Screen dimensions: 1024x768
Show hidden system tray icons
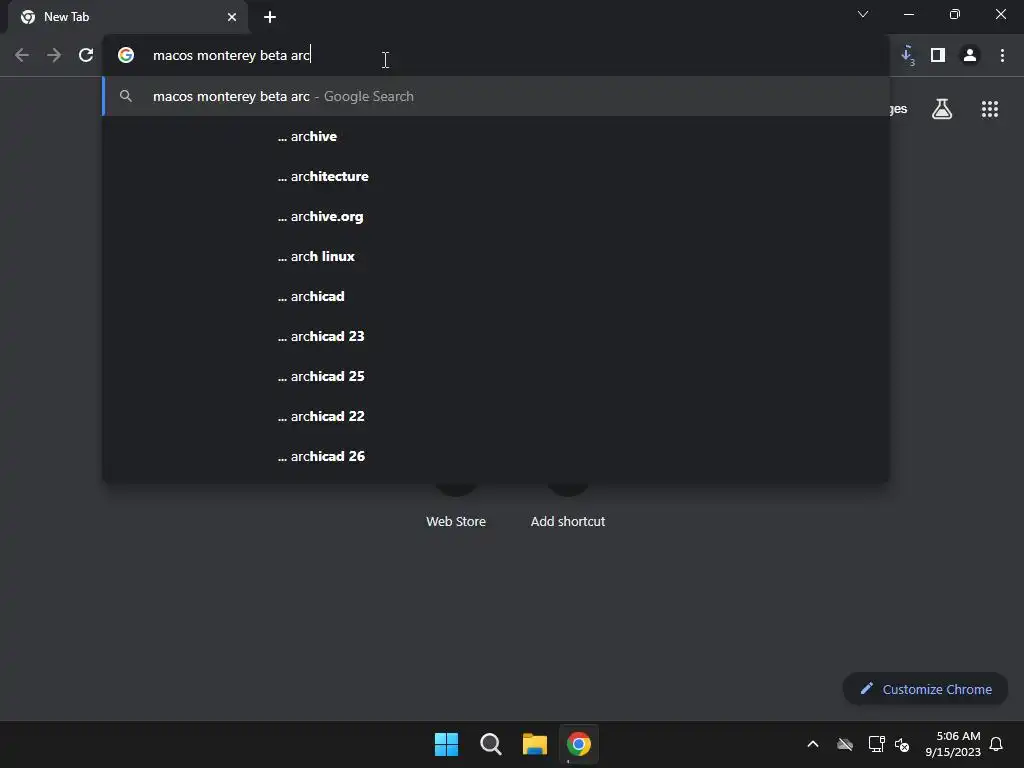[x=813, y=744]
